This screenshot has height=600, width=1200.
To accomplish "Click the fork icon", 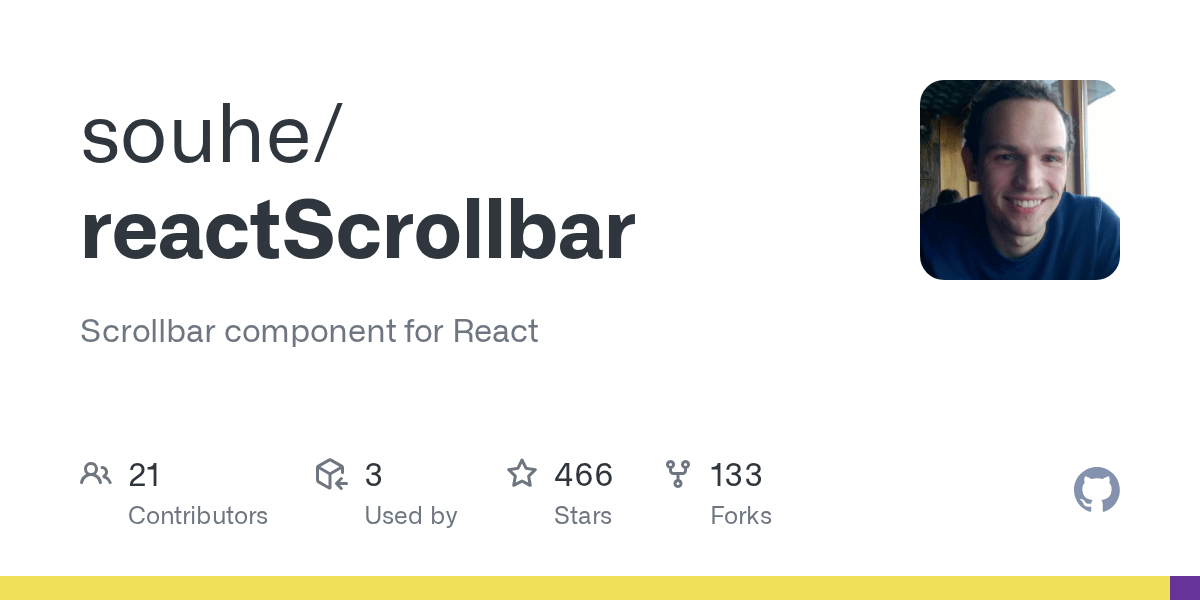I will tap(678, 474).
